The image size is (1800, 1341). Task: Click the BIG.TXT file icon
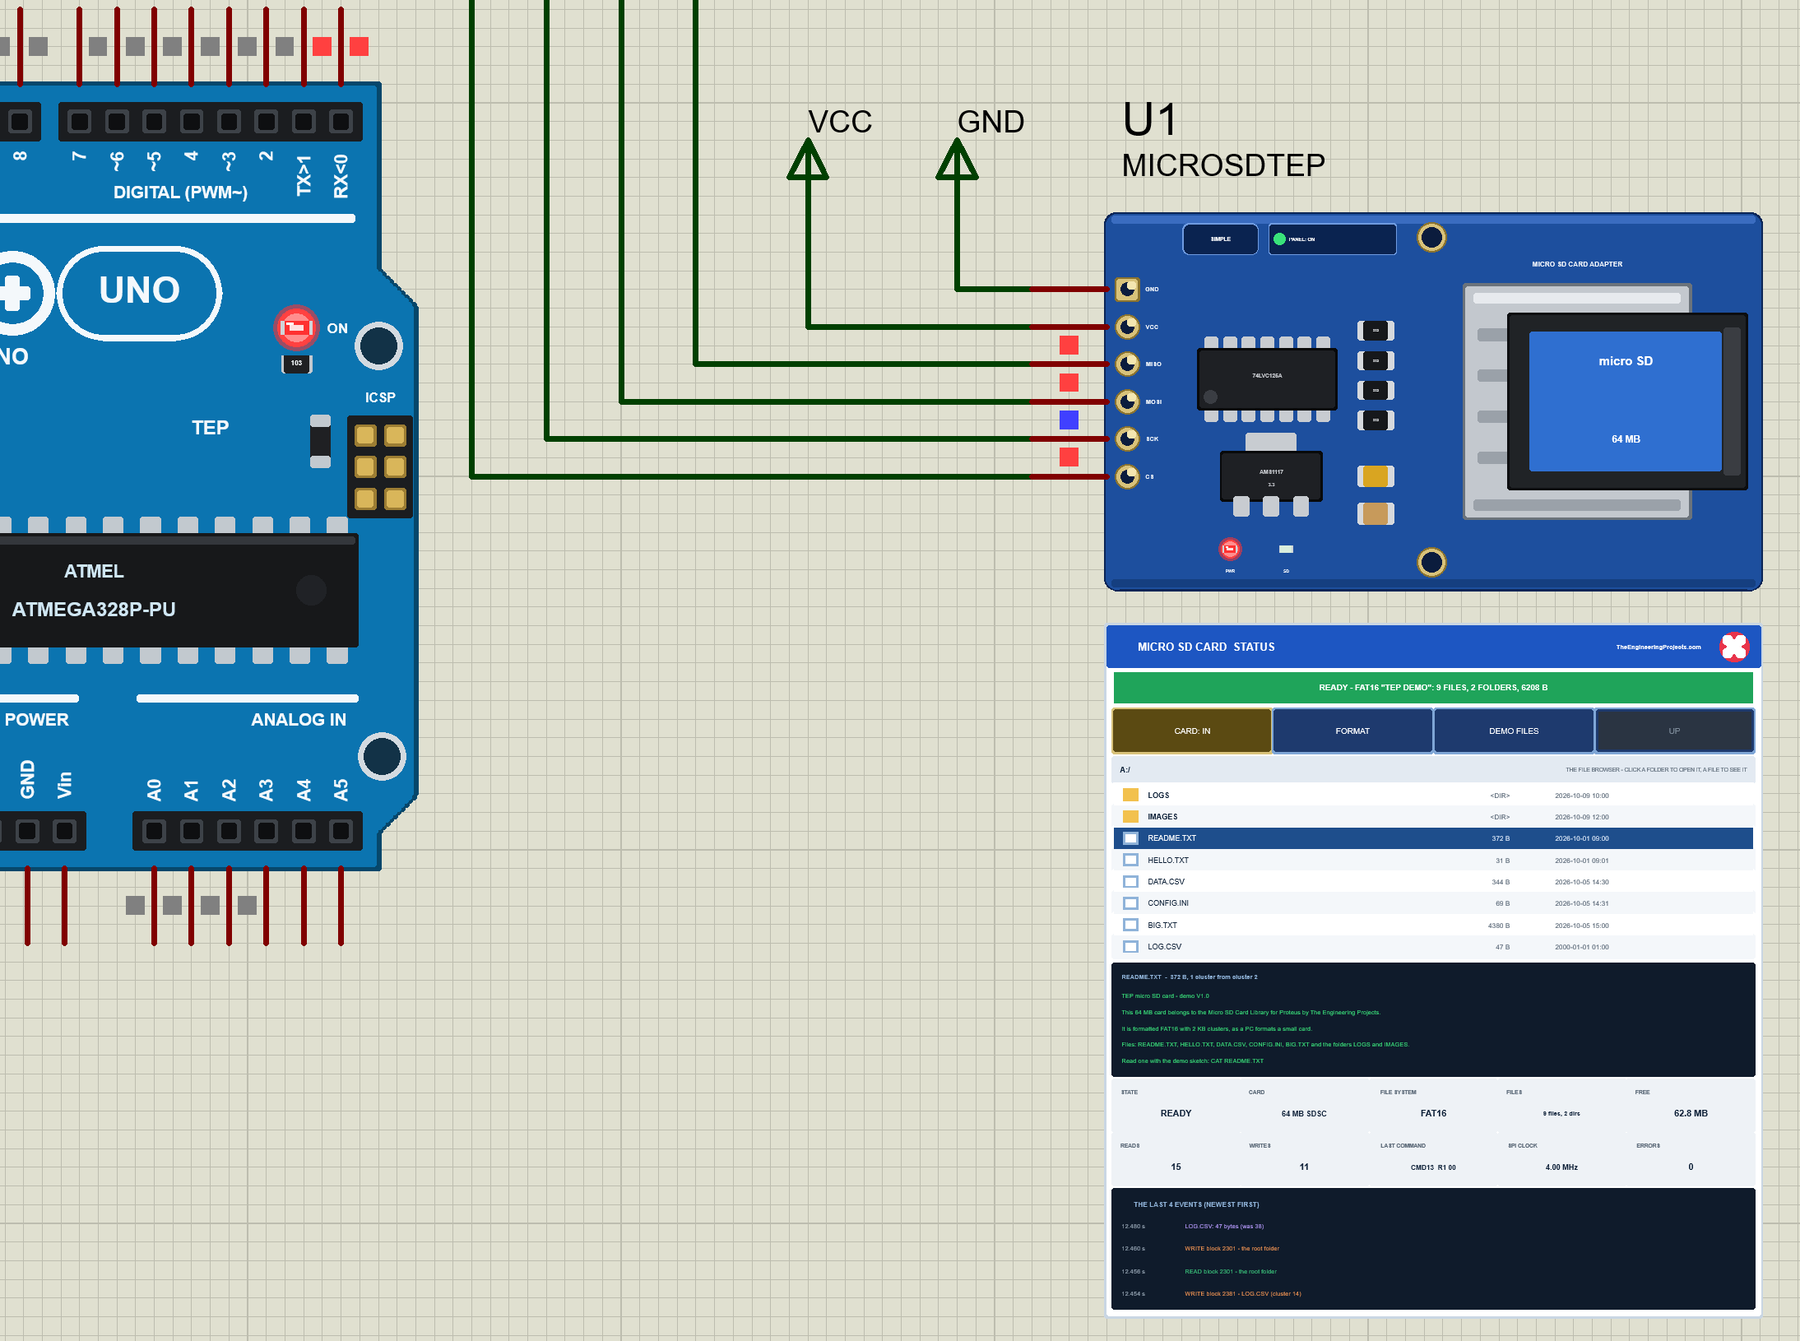[1131, 925]
